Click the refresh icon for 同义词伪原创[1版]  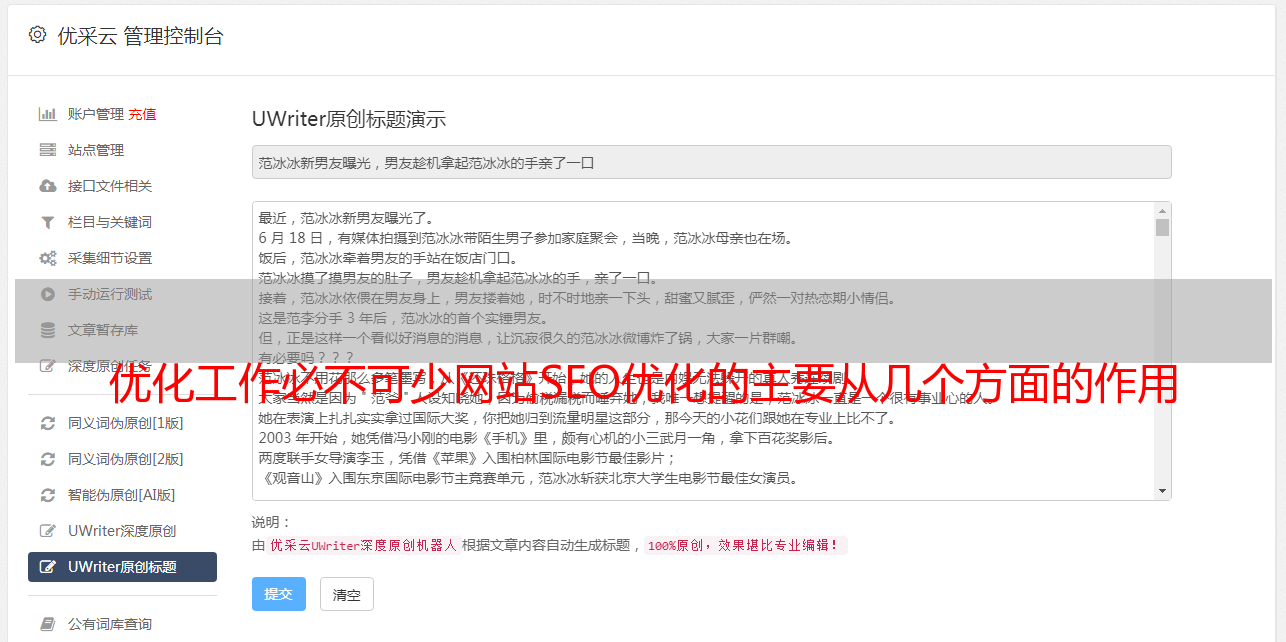(x=47, y=423)
